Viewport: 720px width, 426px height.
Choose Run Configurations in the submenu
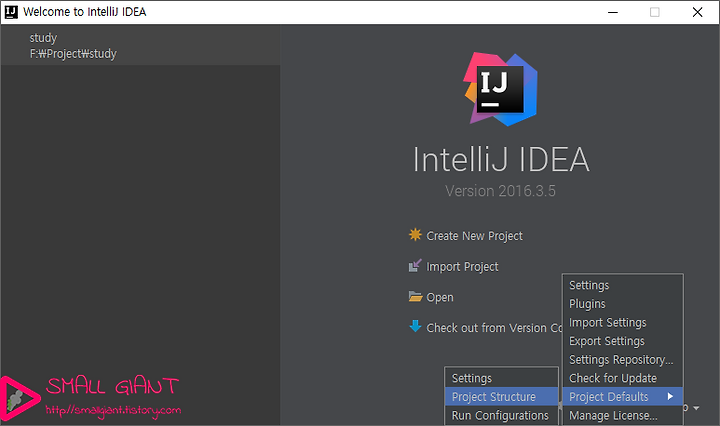[x=501, y=415]
